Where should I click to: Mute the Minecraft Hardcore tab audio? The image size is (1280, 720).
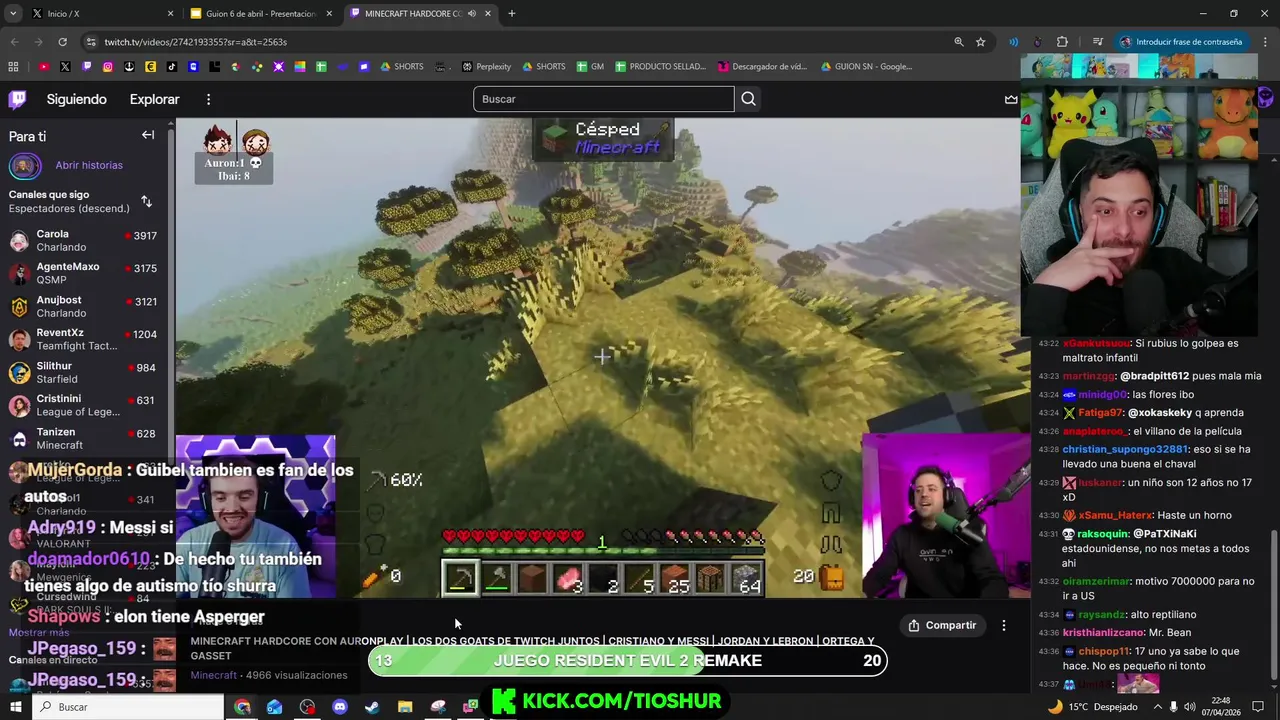tap(472, 14)
